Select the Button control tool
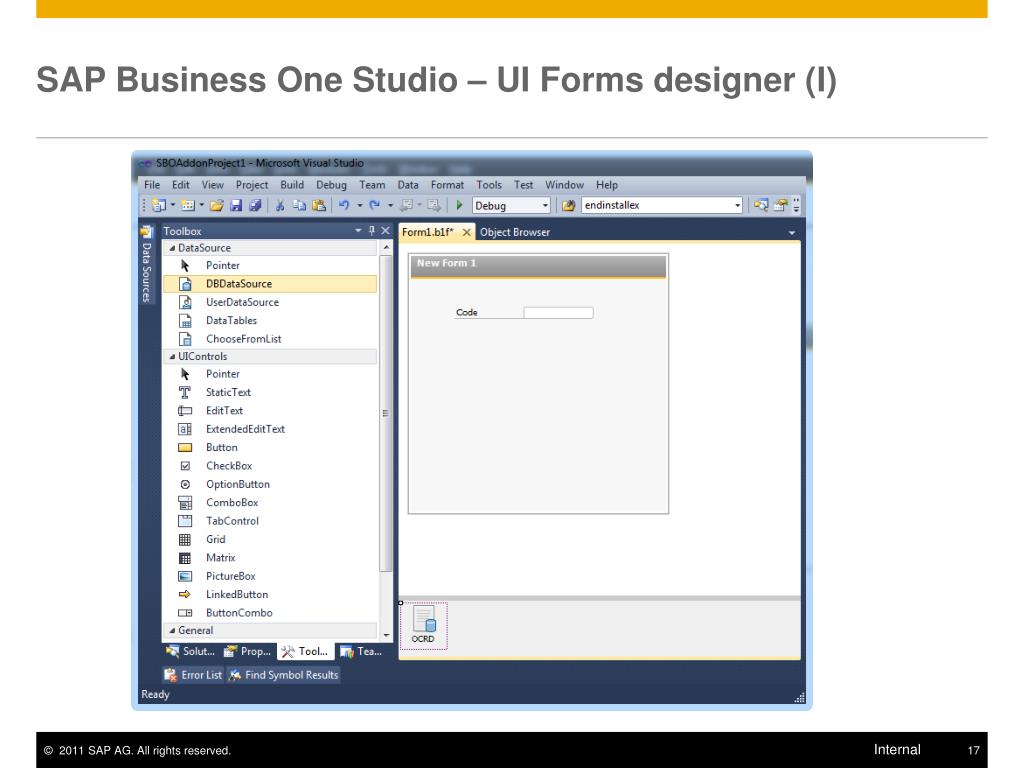The image size is (1024, 768). (x=270, y=447)
